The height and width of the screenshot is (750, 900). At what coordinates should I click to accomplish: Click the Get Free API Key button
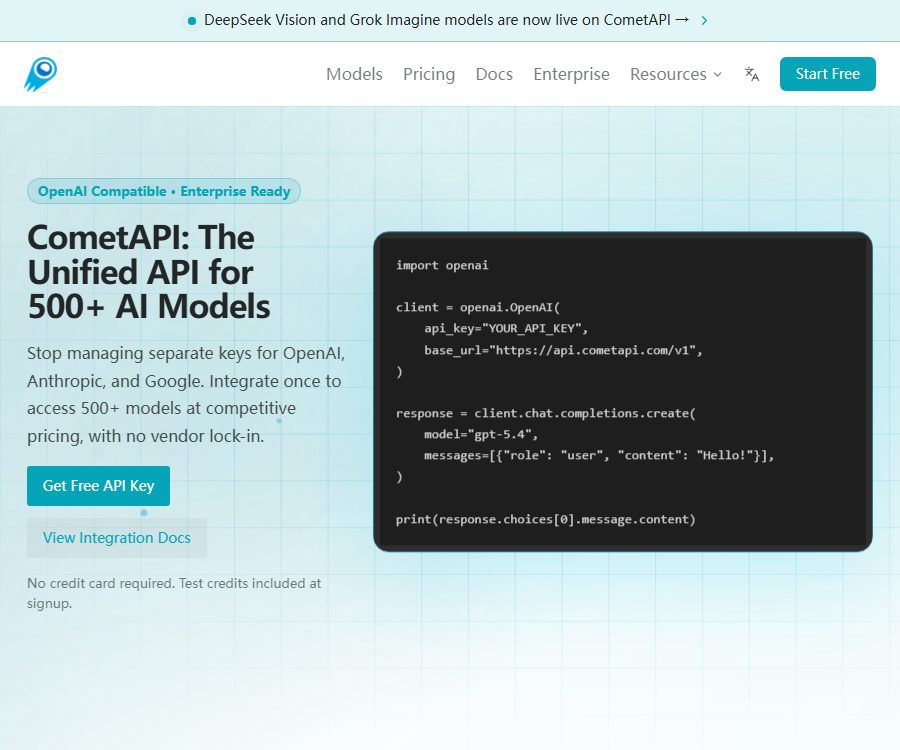coord(98,486)
